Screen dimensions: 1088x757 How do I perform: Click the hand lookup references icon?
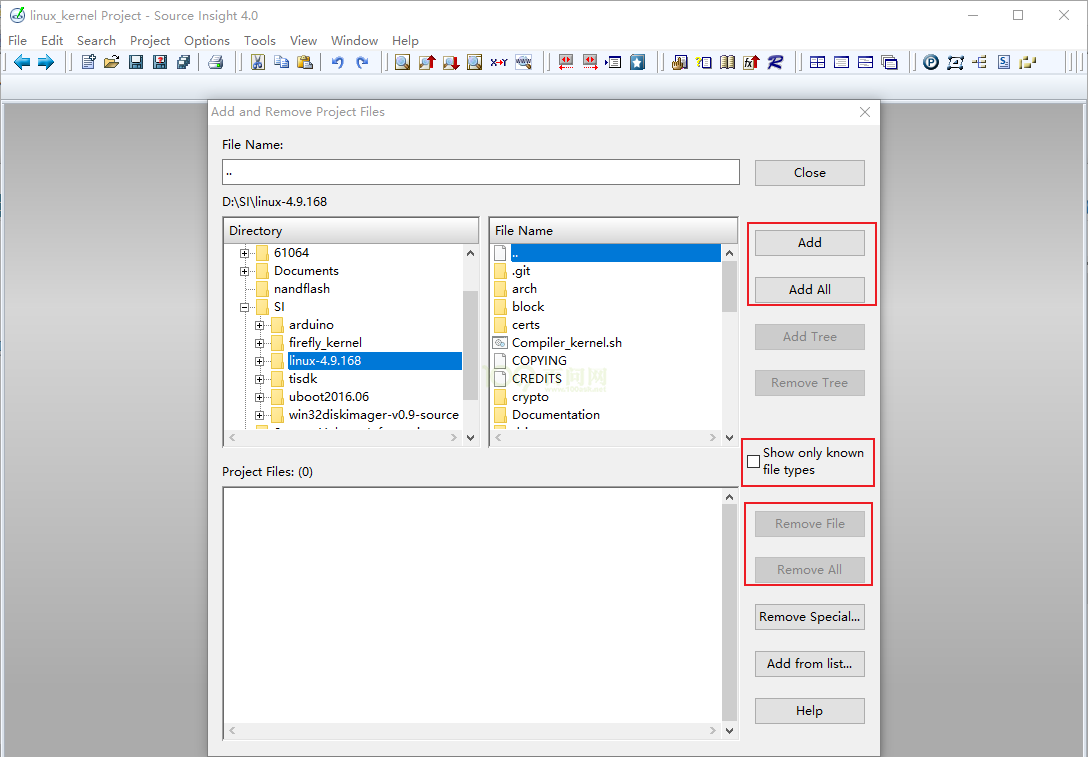pyautogui.click(x=679, y=62)
